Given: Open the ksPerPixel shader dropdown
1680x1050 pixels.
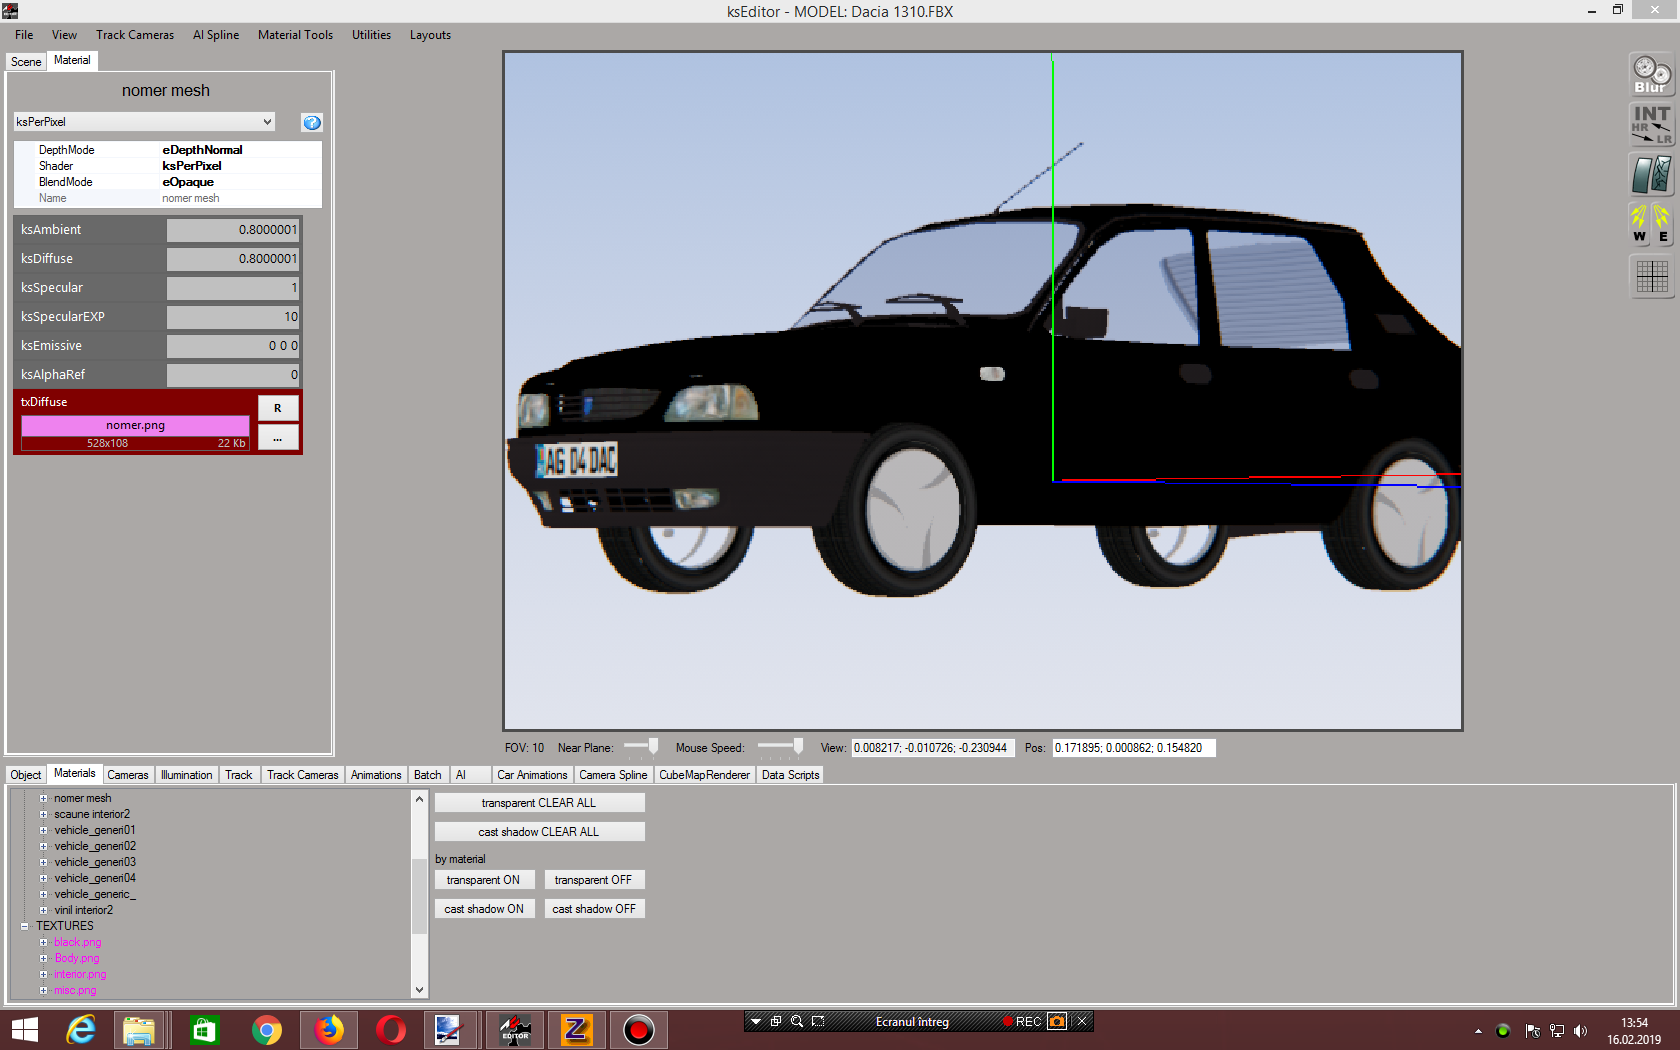Looking at the screenshot, I should coord(144,122).
